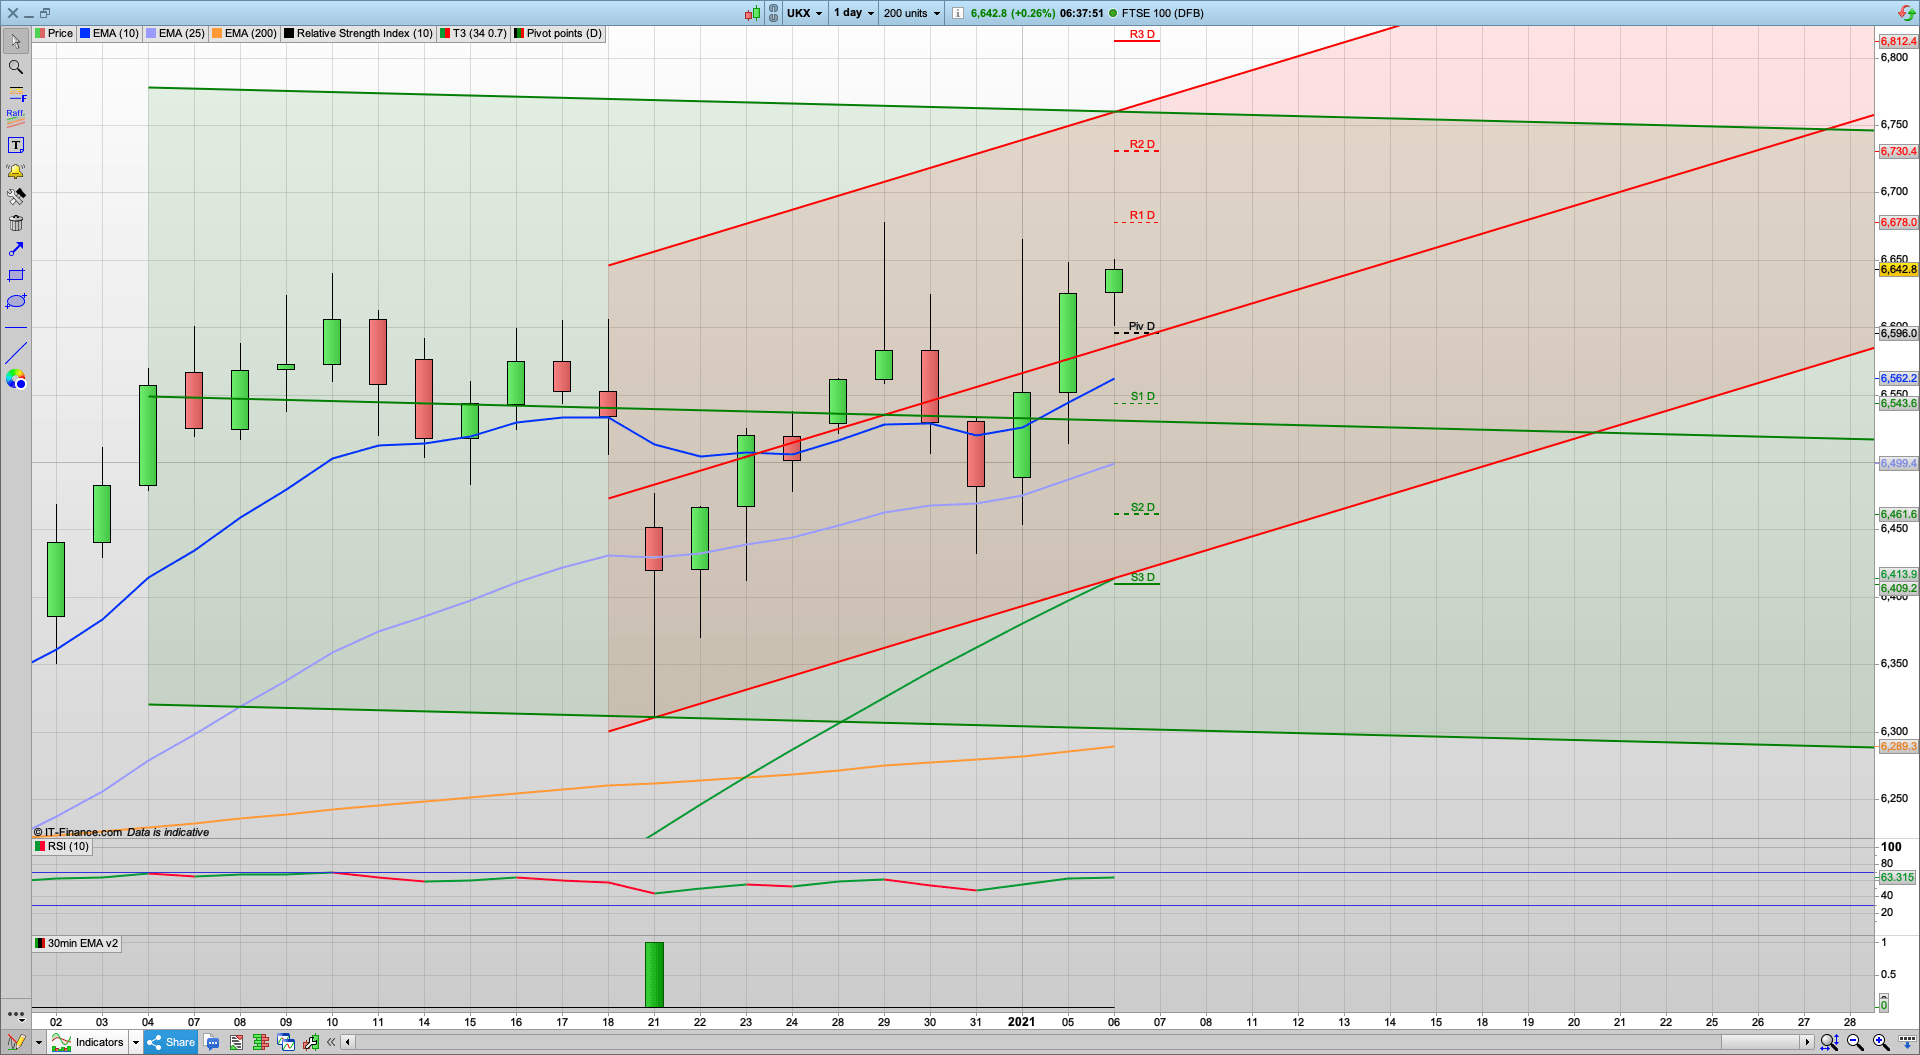The height and width of the screenshot is (1055, 1920).
Task: Open the color wheel picker
Action: 16,379
